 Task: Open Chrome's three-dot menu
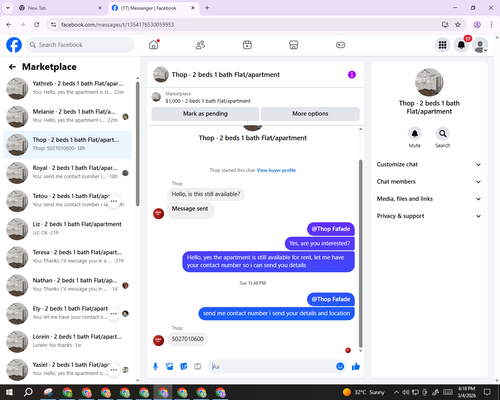[x=491, y=24]
